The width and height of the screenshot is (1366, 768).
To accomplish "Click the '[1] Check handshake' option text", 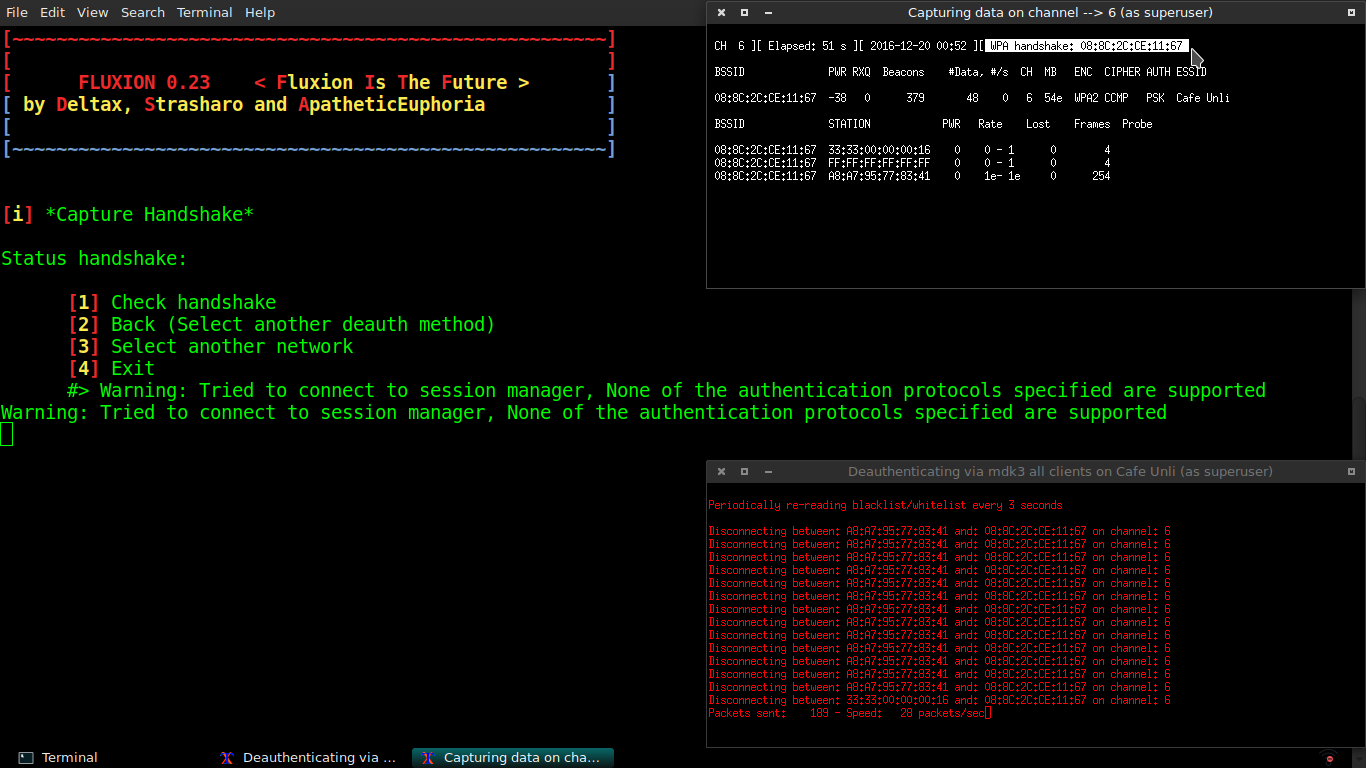I will click(172, 302).
